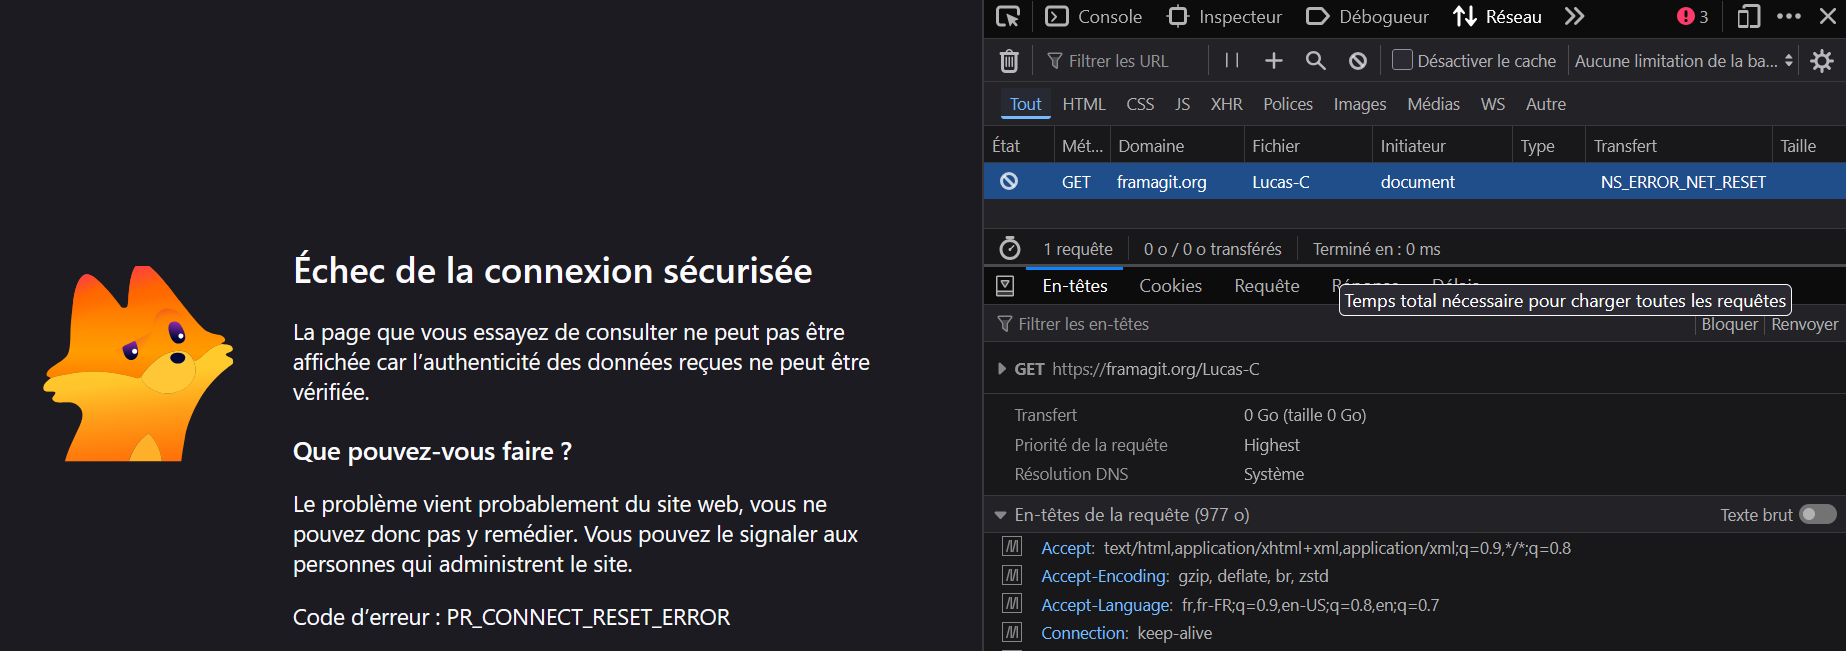Click error code PR_CONNECT_RESET_ERROR text
The width and height of the screenshot is (1846, 651).
pos(588,617)
